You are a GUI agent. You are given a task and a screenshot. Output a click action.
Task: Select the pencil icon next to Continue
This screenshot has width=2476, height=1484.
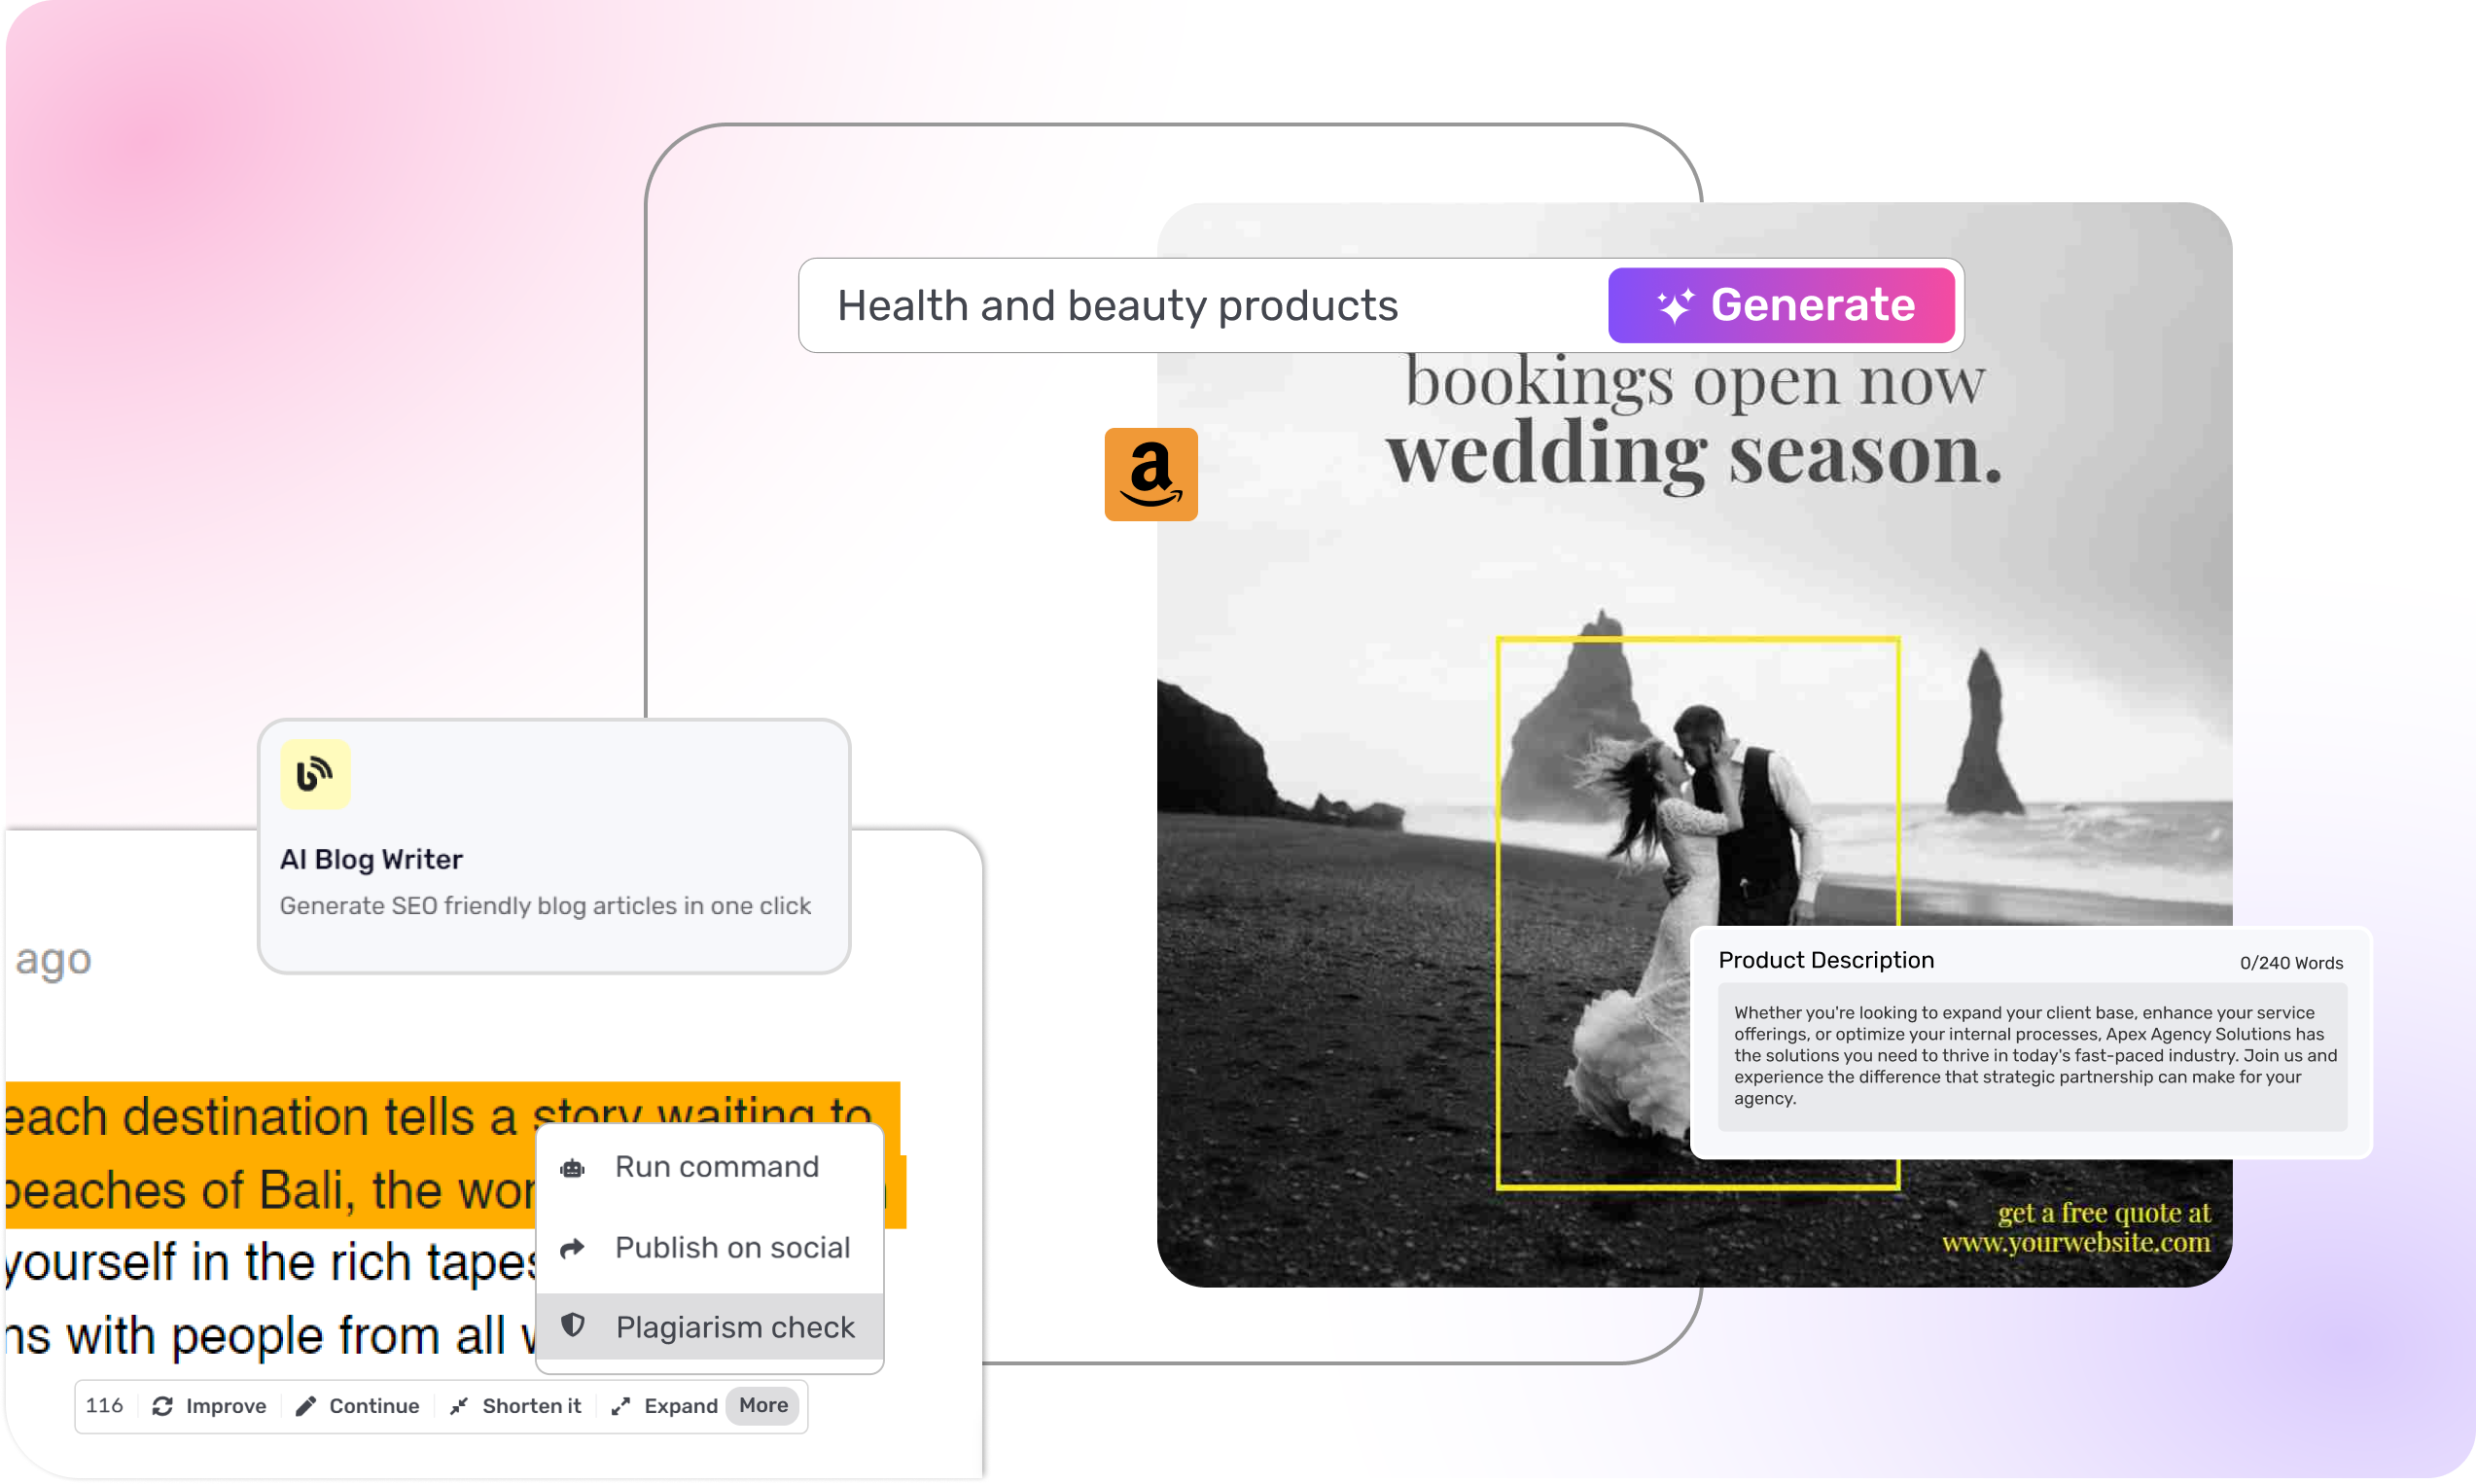pos(307,1405)
